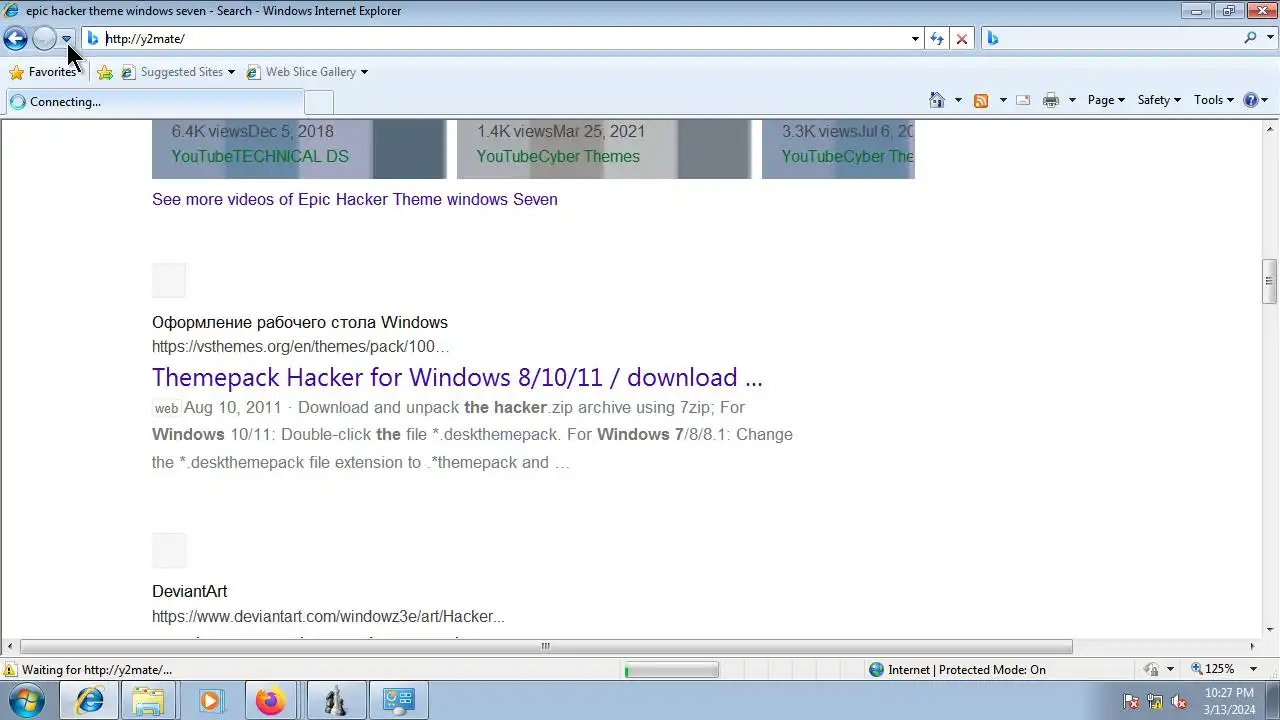
Task: Click 'Themepack Hacker for Windows 8/10/11' link
Action: (x=457, y=377)
